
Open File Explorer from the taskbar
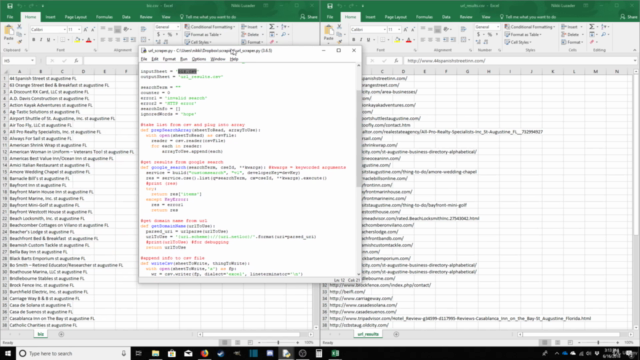point(156,353)
